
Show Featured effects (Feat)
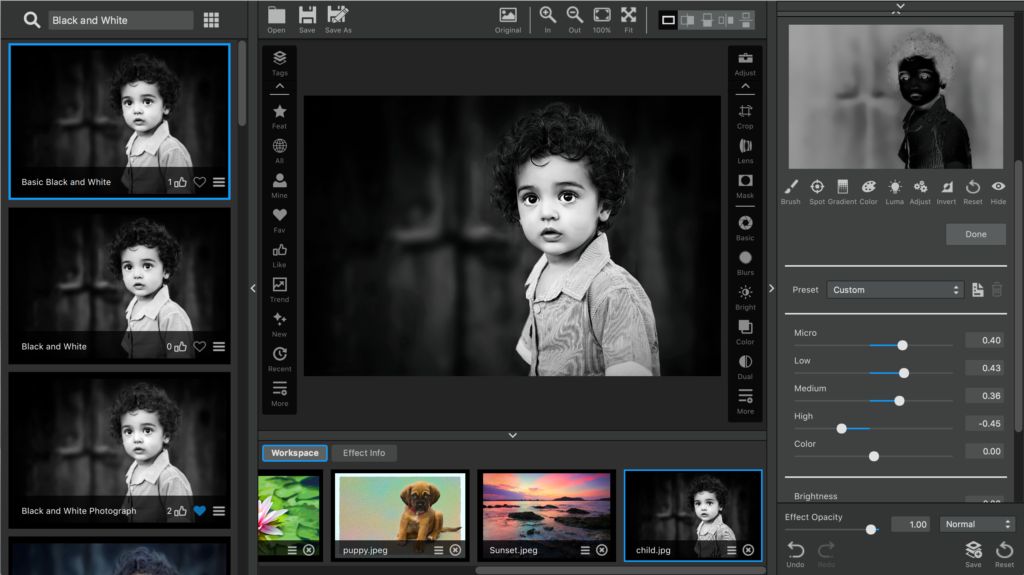coord(280,116)
